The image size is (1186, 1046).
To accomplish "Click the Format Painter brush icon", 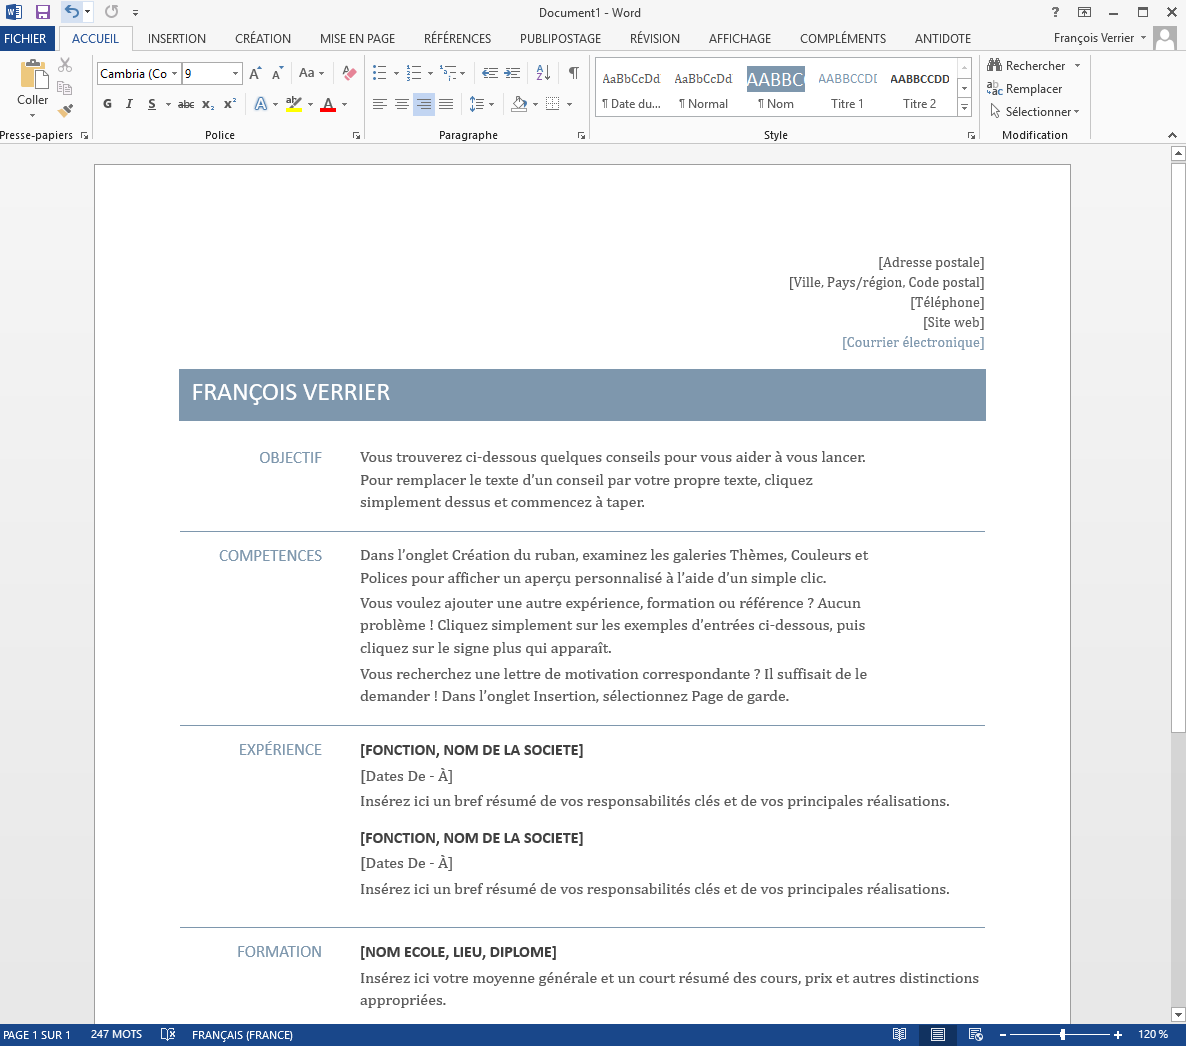I will [x=65, y=111].
